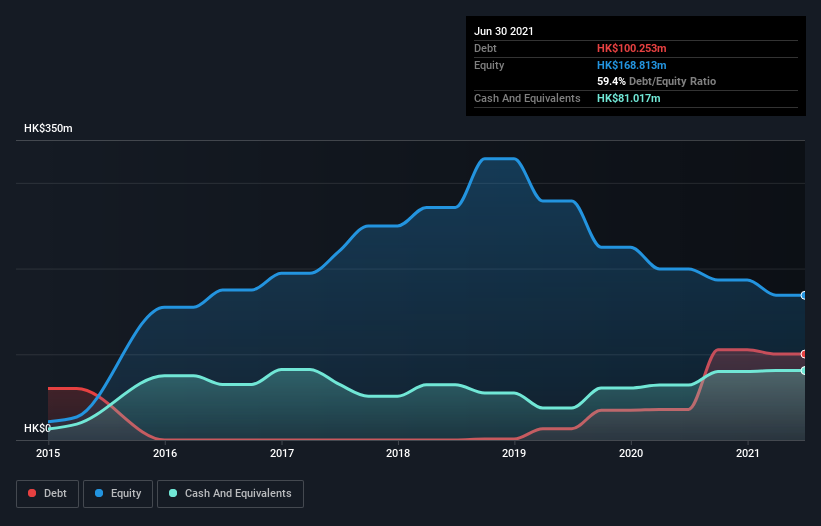Select the teal Cash endpoint marker on chart
The image size is (821, 526).
[x=804, y=370]
